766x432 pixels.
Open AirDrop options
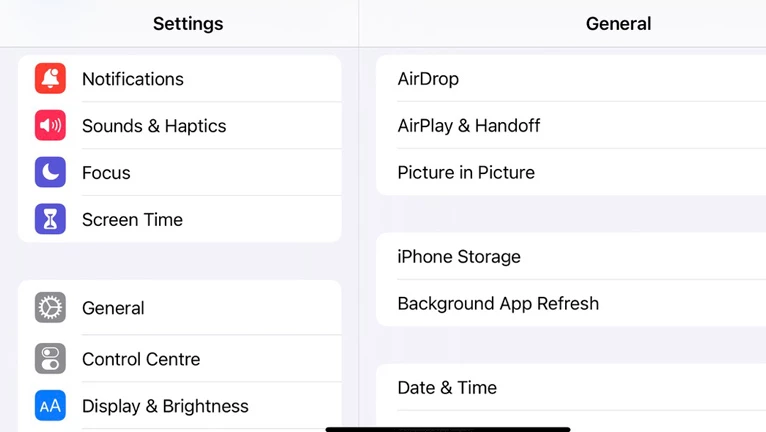click(x=571, y=78)
